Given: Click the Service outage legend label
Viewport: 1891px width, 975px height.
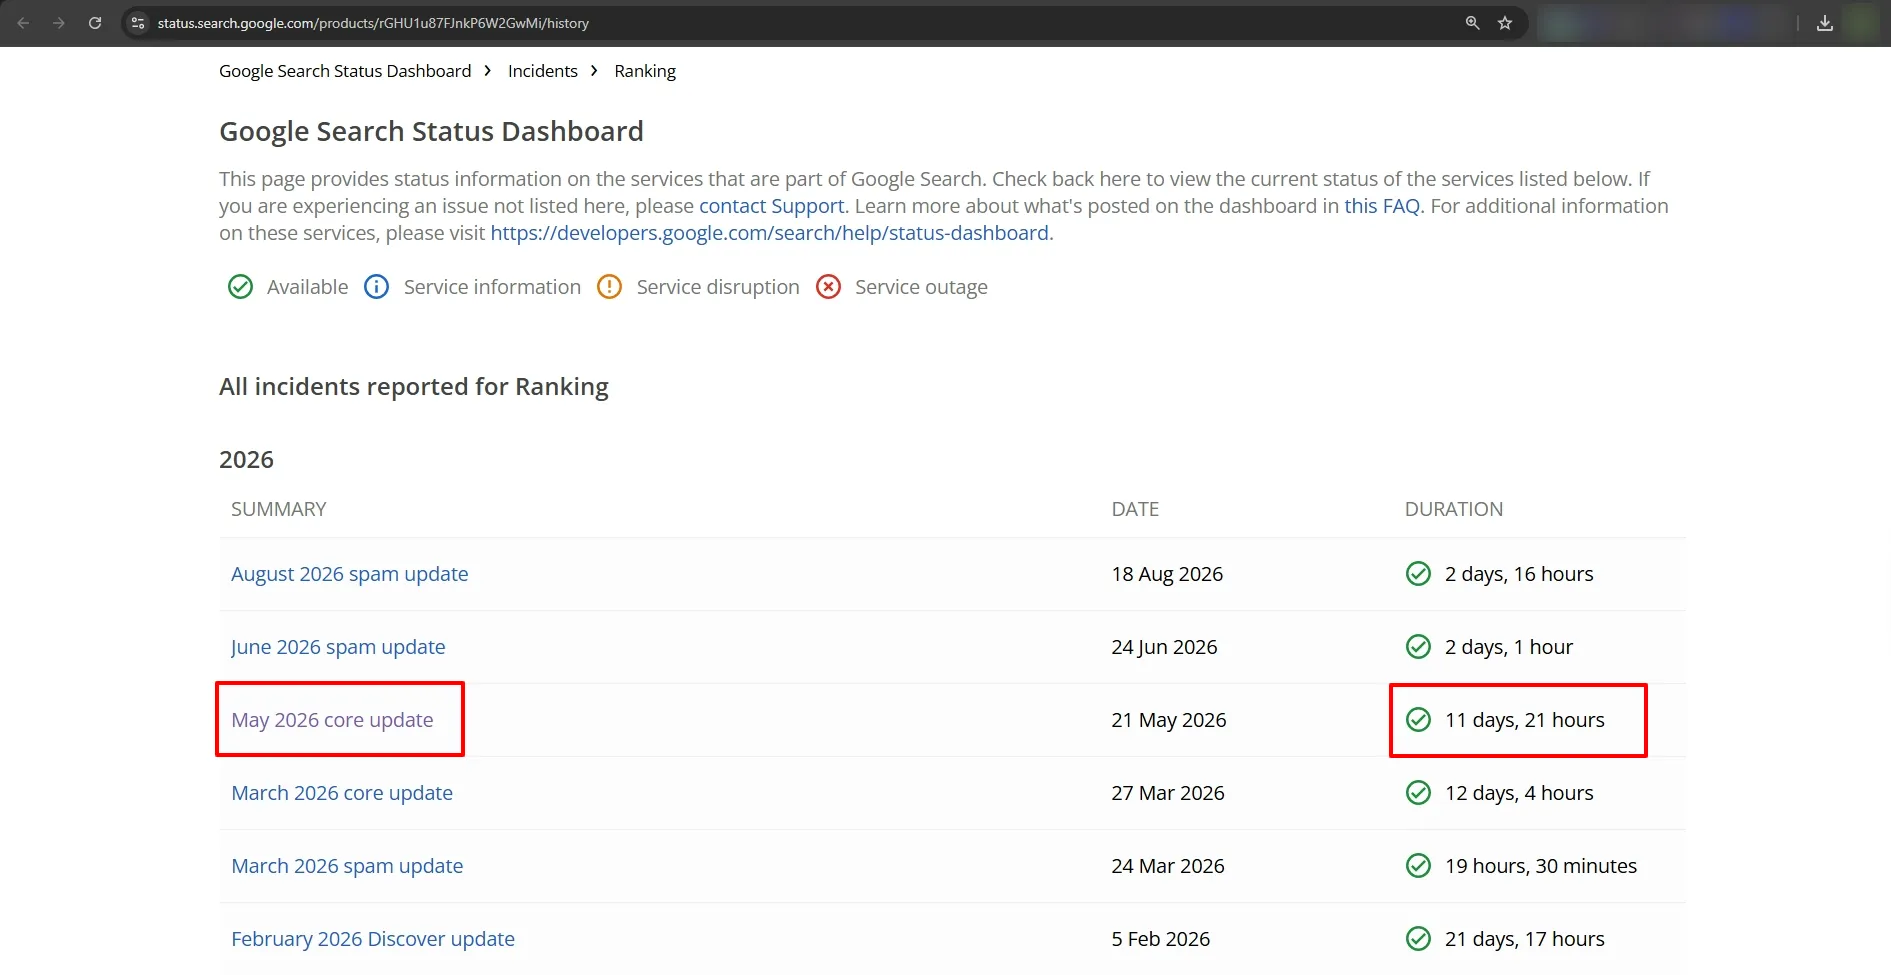Looking at the screenshot, I should (x=921, y=287).
